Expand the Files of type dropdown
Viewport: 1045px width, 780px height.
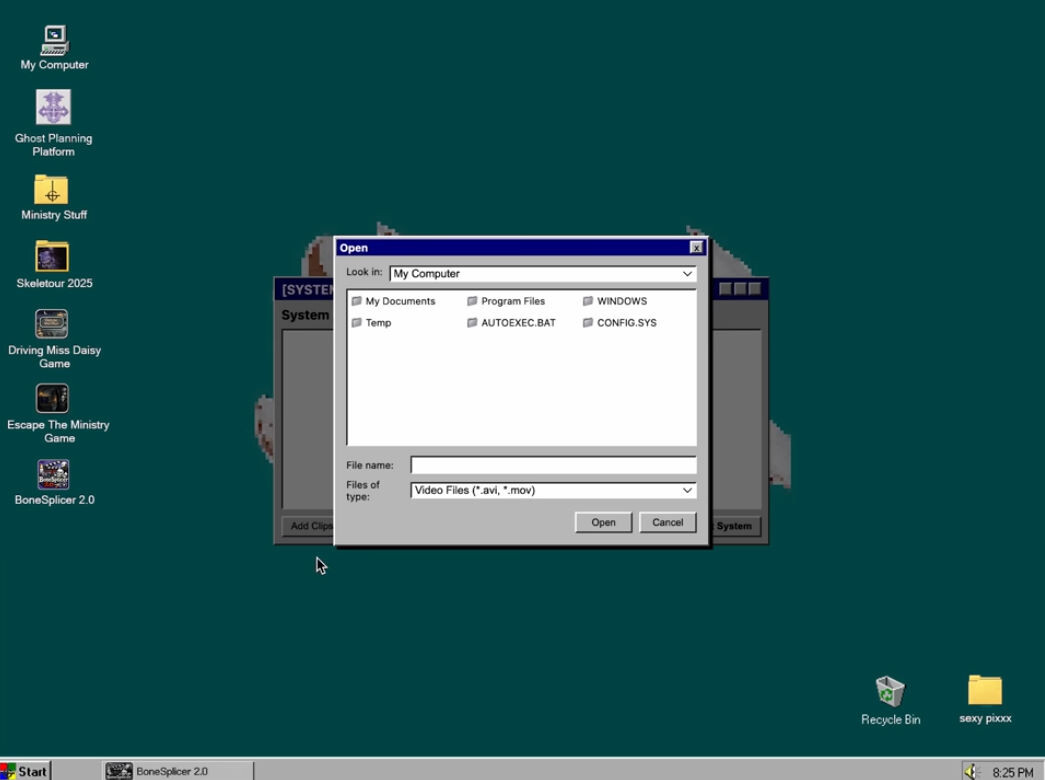[687, 490]
